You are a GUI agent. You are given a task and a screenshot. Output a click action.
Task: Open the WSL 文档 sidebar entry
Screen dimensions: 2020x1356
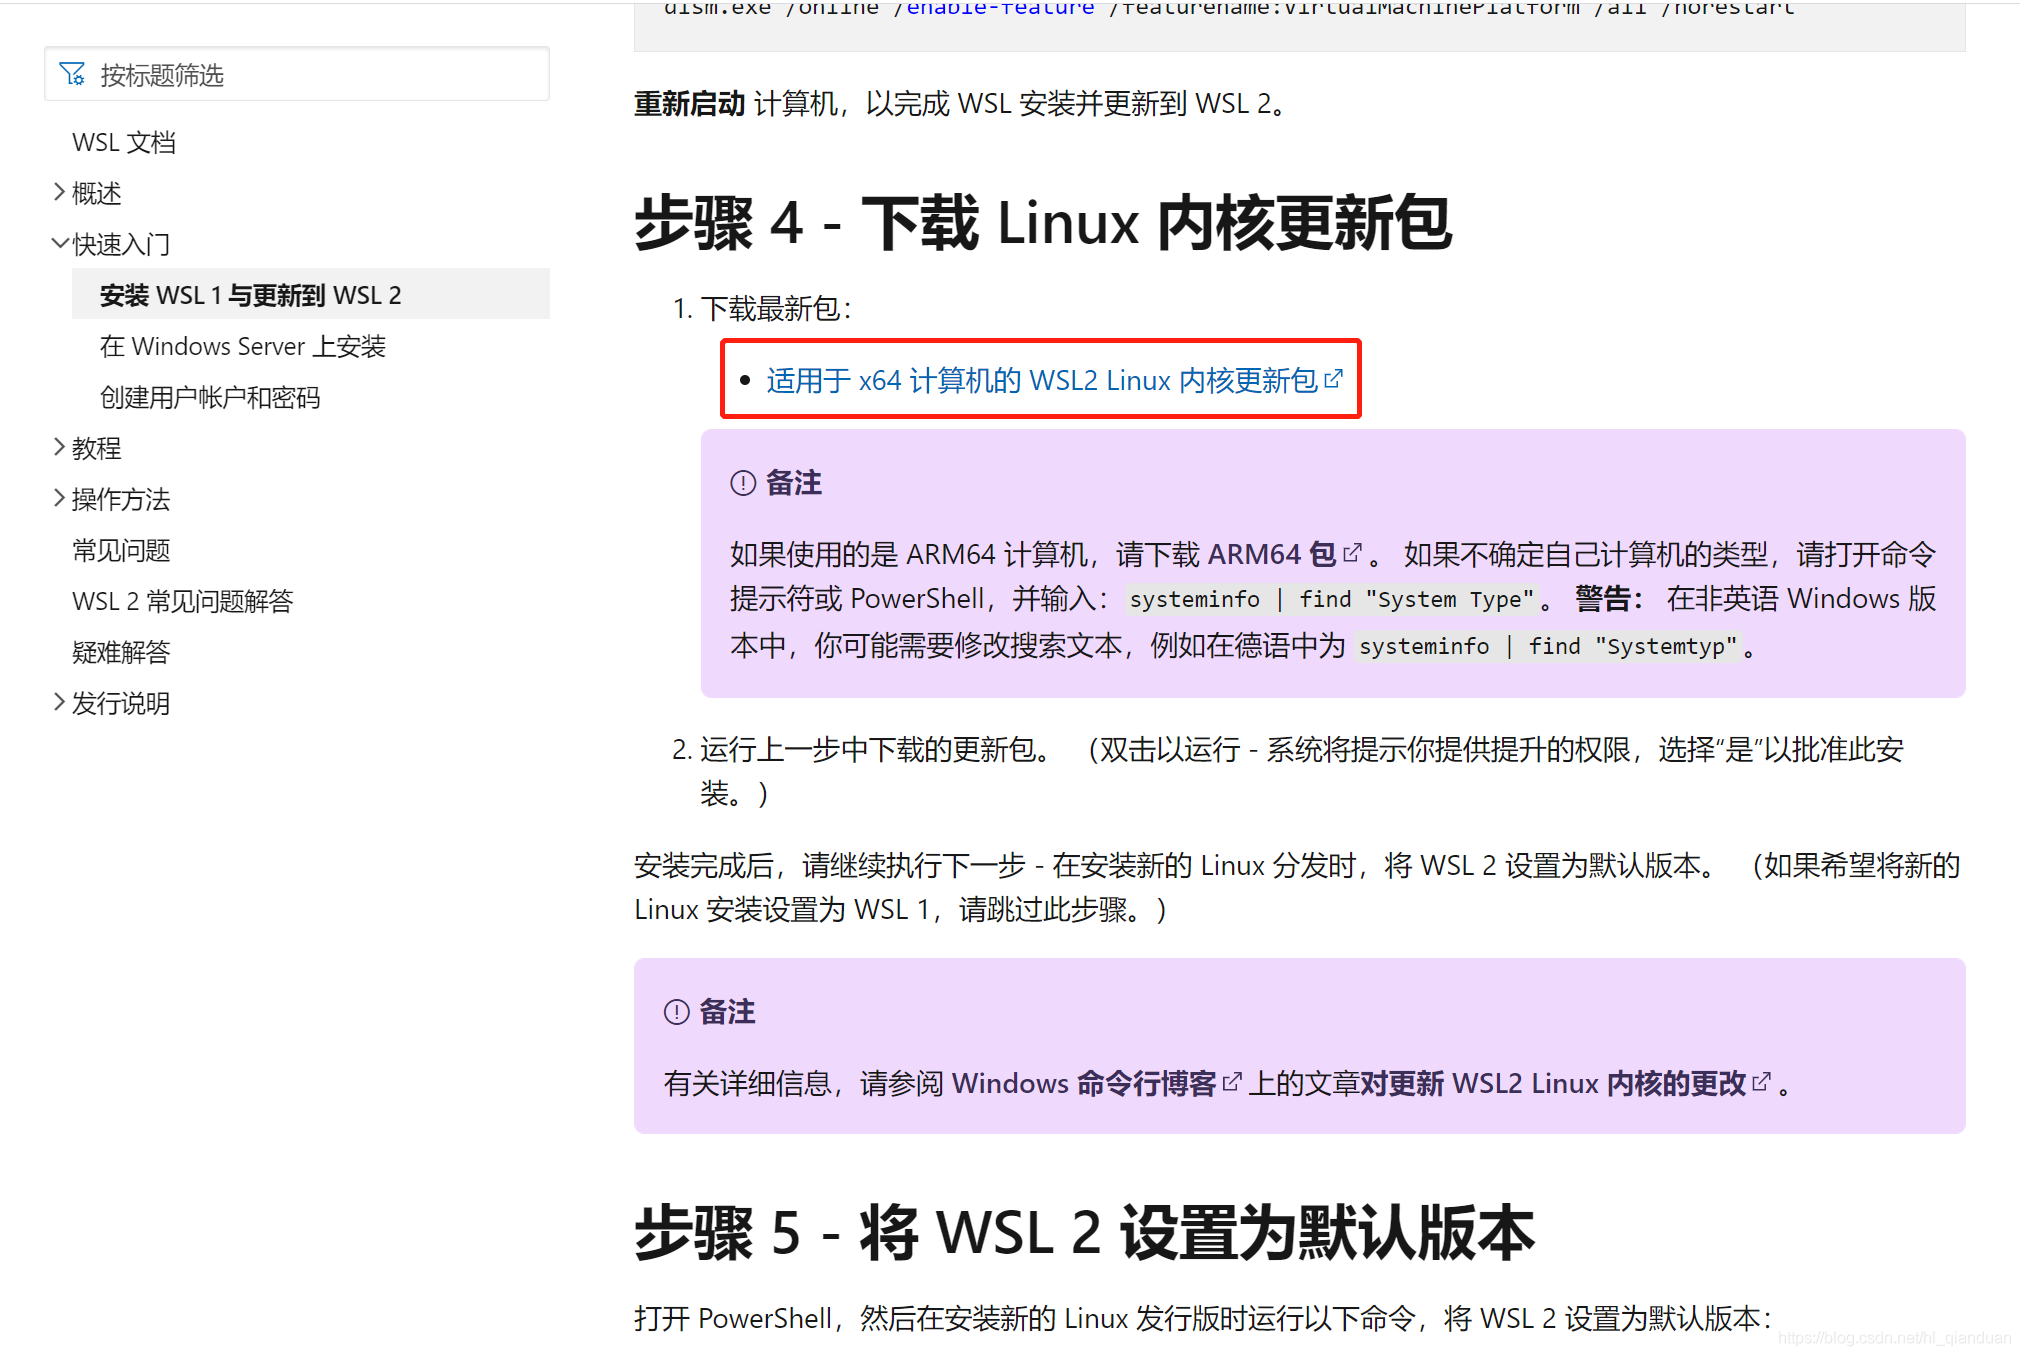pos(124,142)
